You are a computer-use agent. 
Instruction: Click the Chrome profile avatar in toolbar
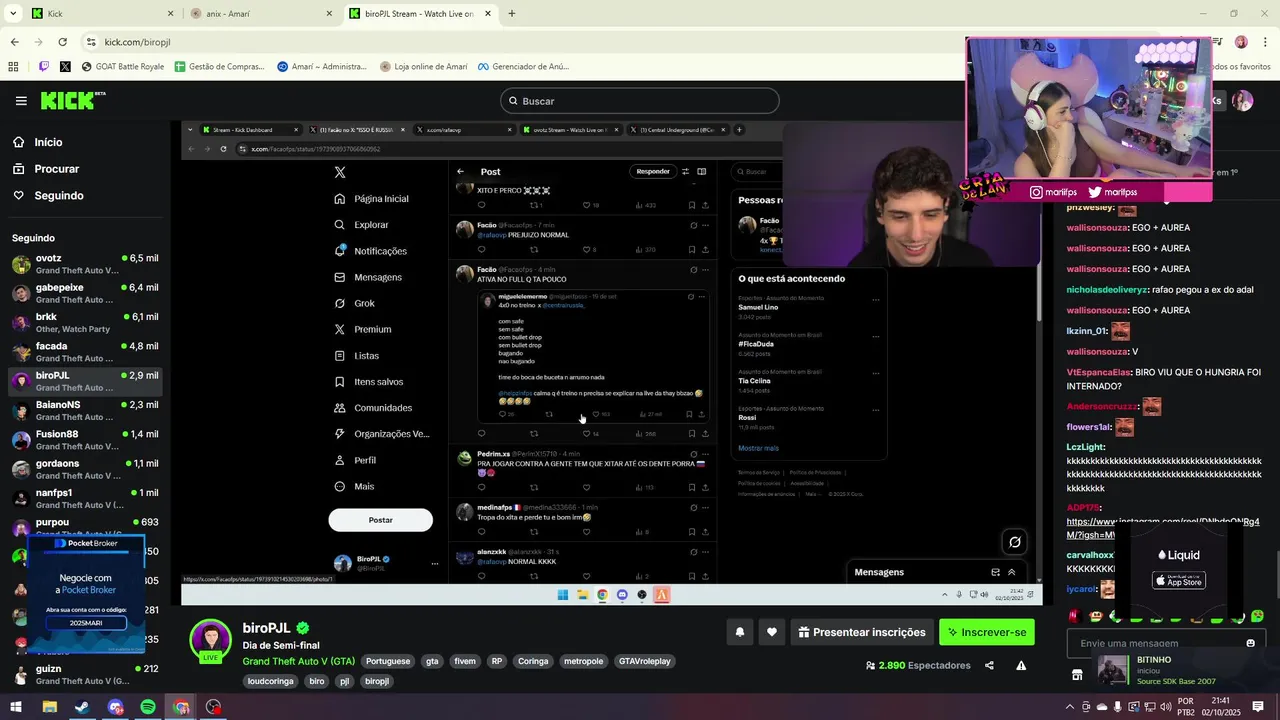click(1241, 42)
